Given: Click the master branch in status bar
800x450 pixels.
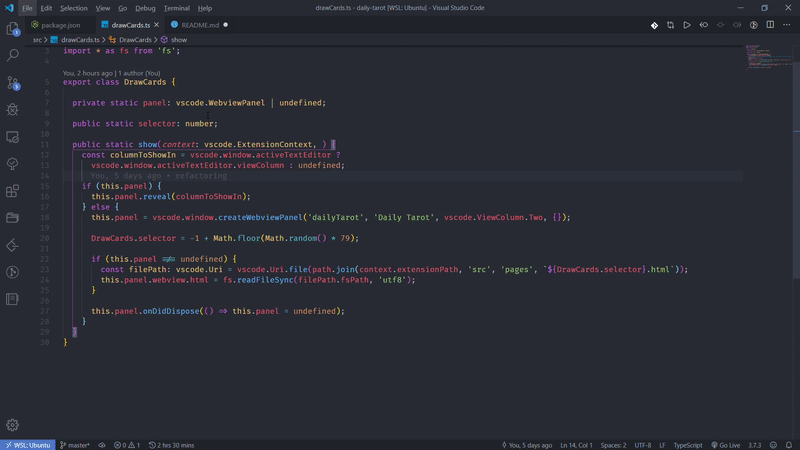Looking at the screenshot, I should point(75,445).
